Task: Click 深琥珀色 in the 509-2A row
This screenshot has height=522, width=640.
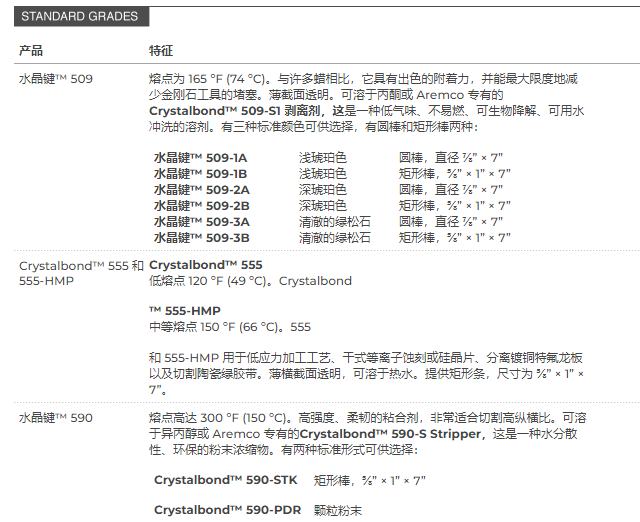Action: [x=322, y=190]
